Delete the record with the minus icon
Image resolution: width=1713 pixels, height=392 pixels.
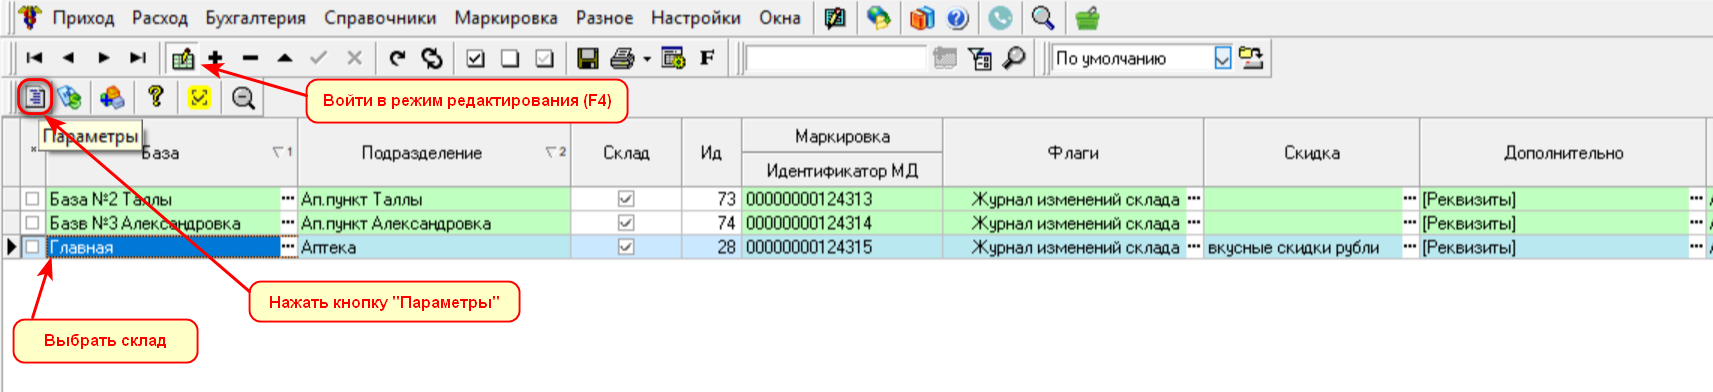click(250, 58)
